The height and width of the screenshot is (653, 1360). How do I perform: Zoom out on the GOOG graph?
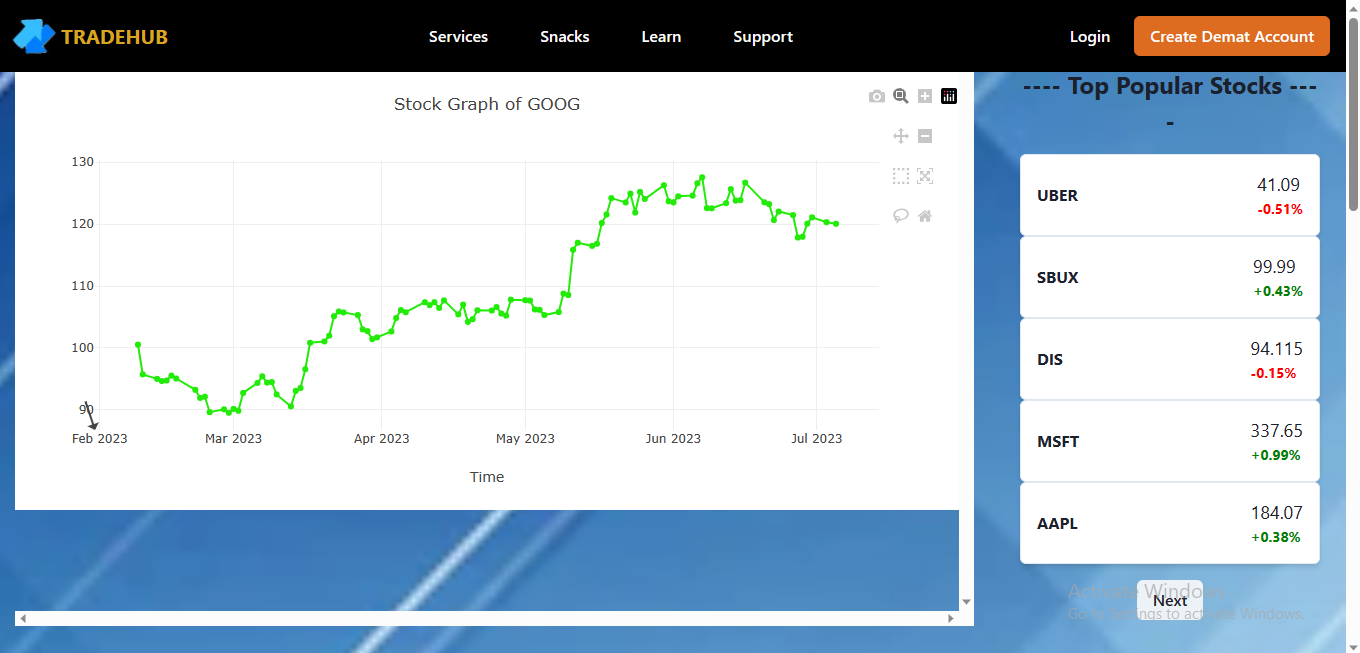coord(925,135)
